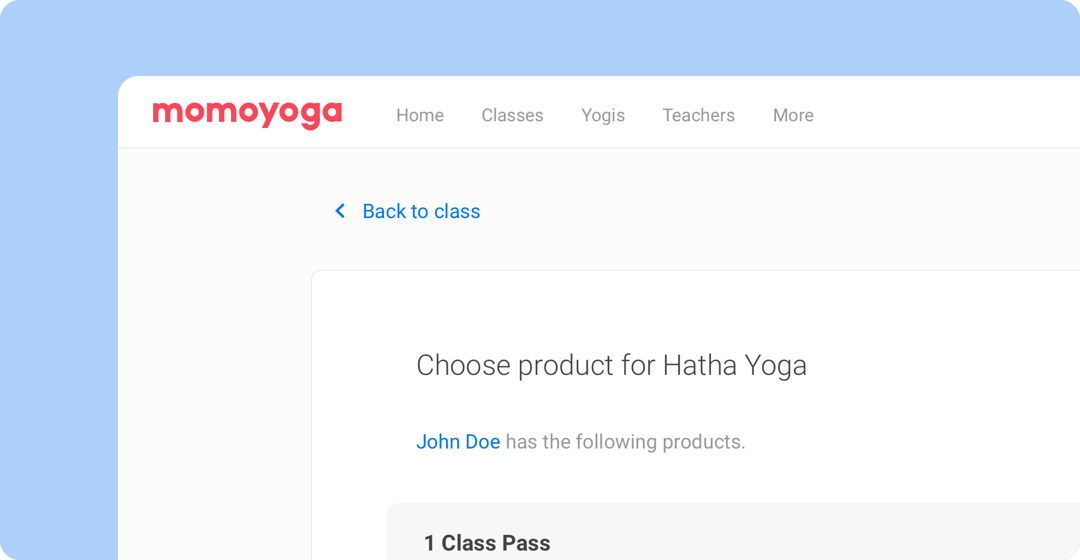Click the Choose product for Hatha Yoga heading
This screenshot has height=560, width=1080.
611,366
